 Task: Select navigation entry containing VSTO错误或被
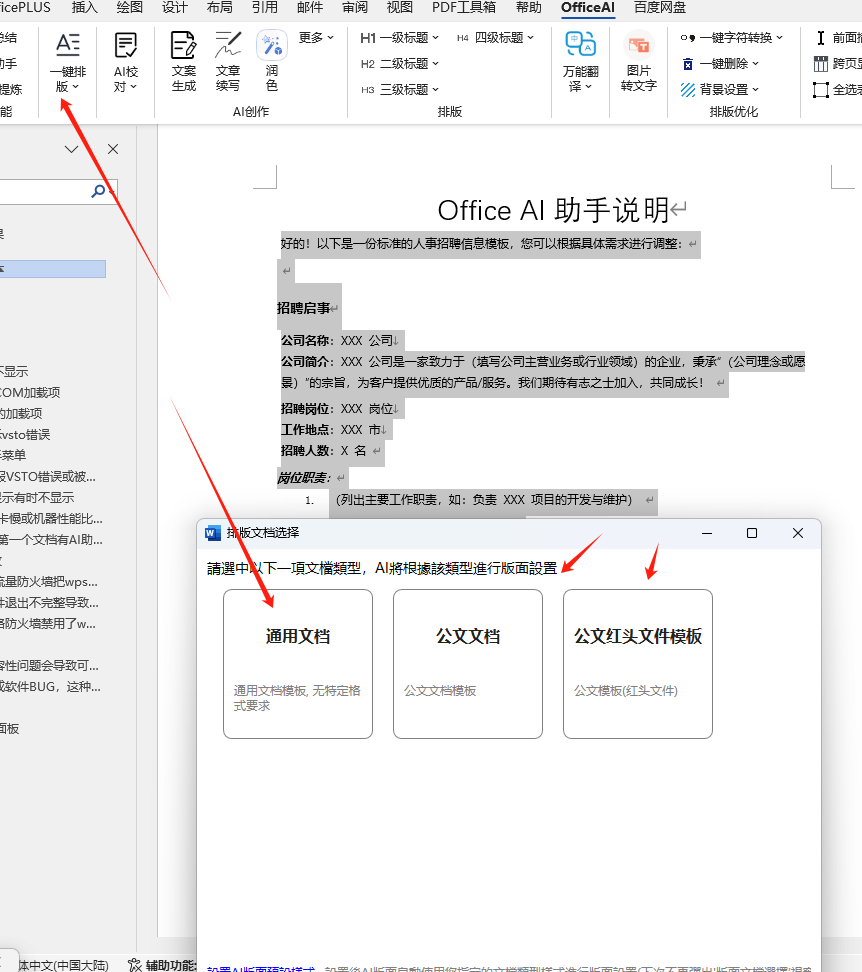point(48,477)
